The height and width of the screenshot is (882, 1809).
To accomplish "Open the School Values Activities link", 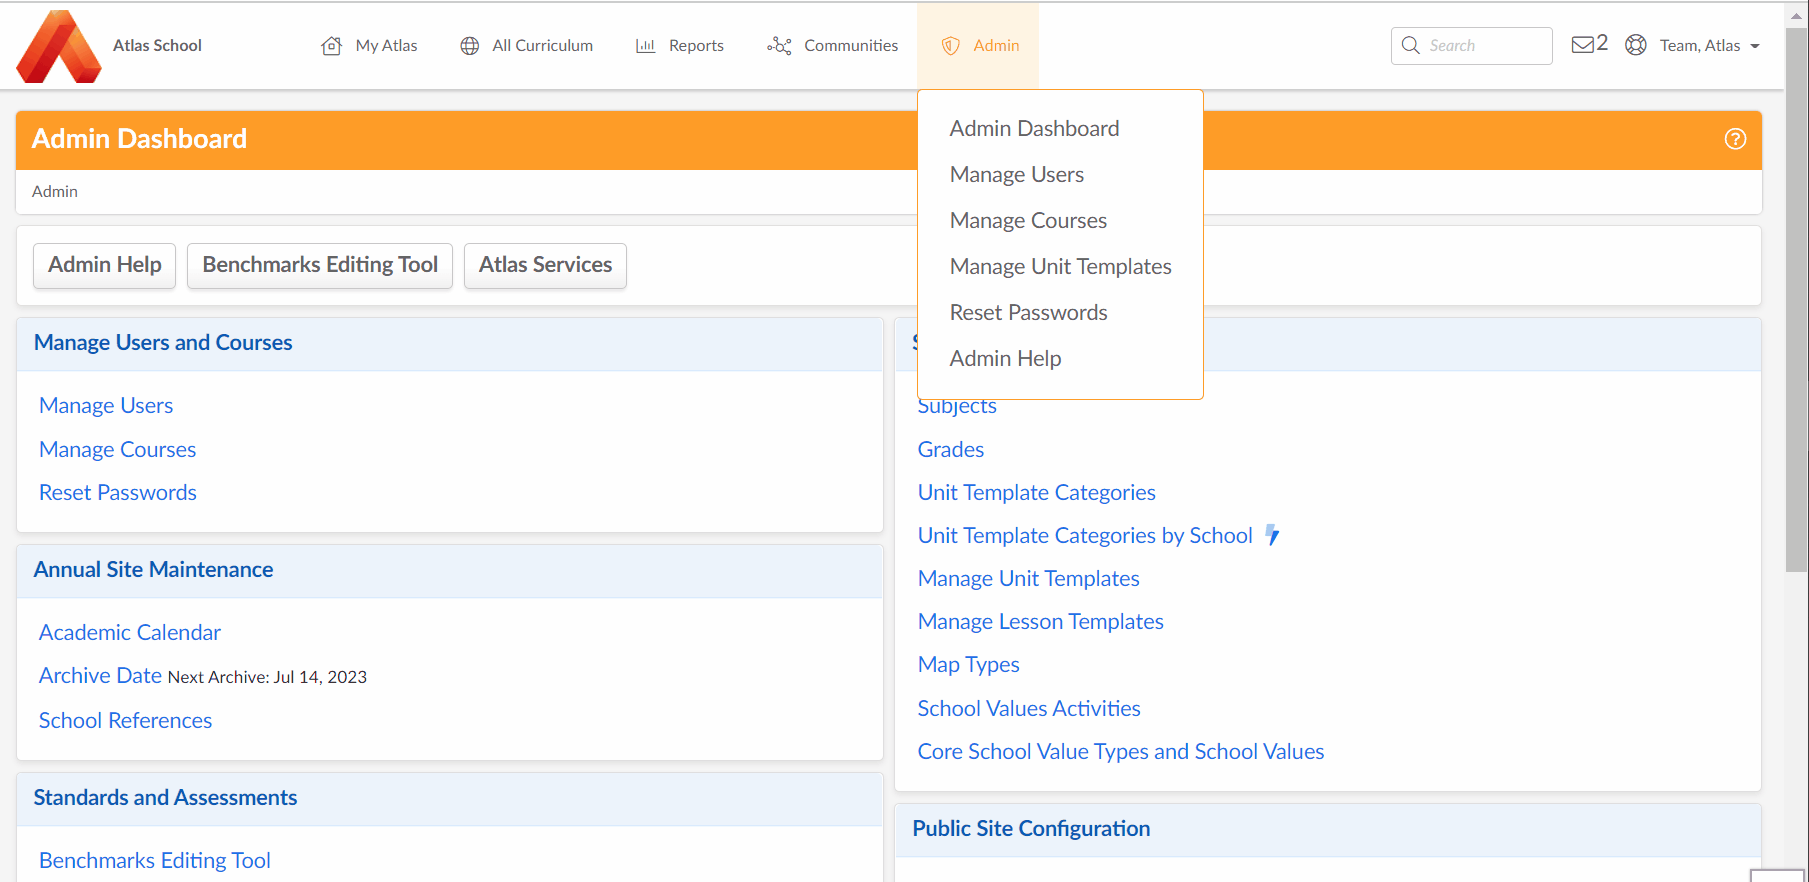I will pos(1029,709).
